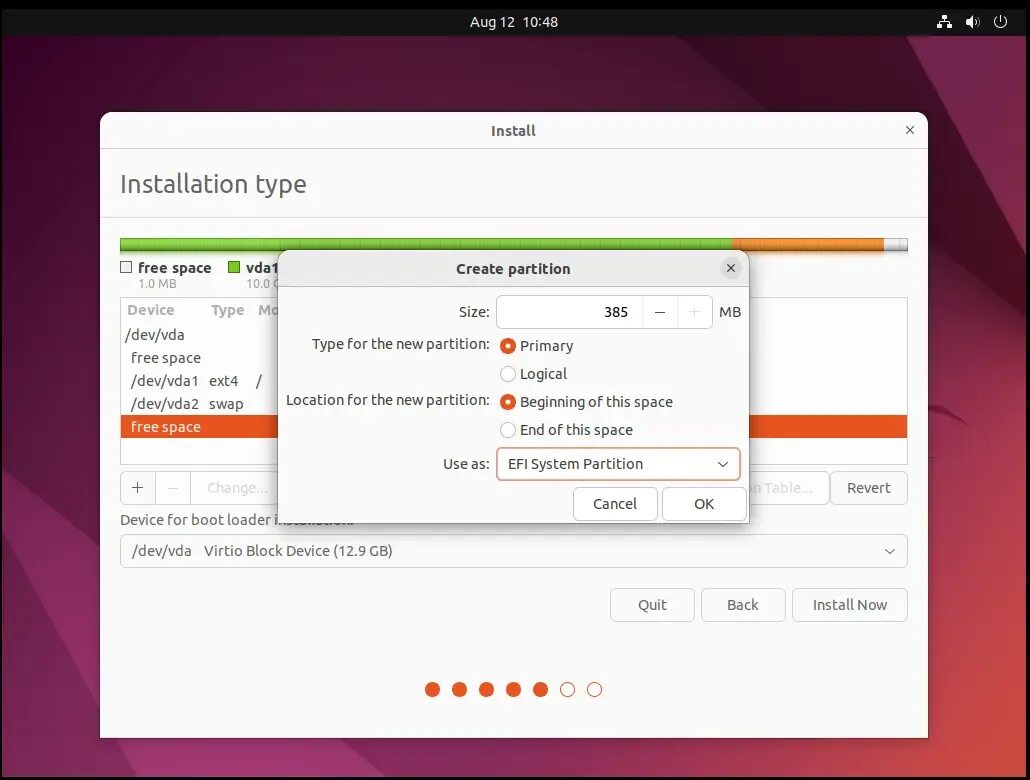
Task: Click the first progress dot of installer
Action: pos(432,689)
